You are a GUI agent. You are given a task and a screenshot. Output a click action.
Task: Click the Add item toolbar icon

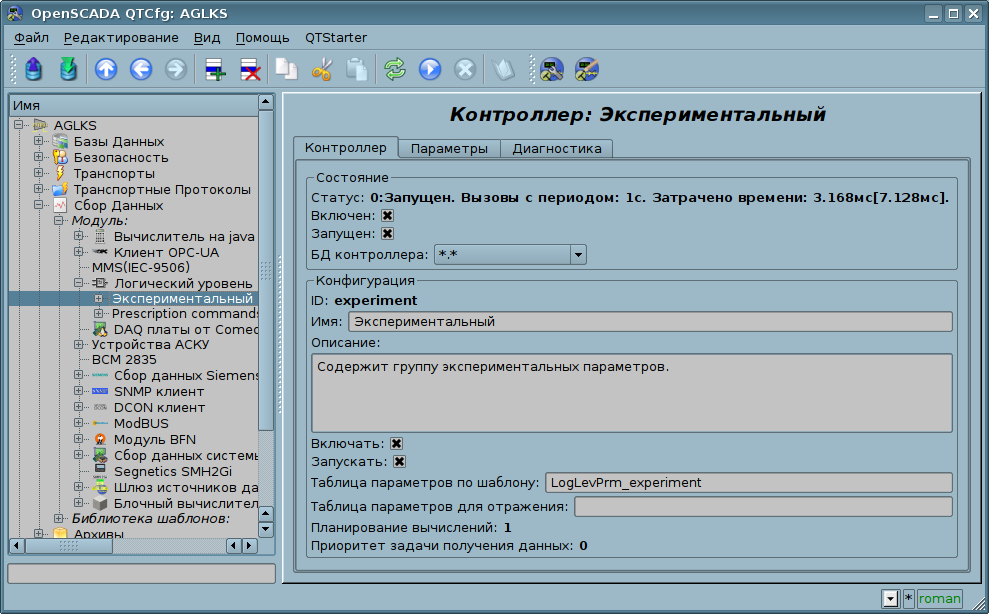coord(215,69)
